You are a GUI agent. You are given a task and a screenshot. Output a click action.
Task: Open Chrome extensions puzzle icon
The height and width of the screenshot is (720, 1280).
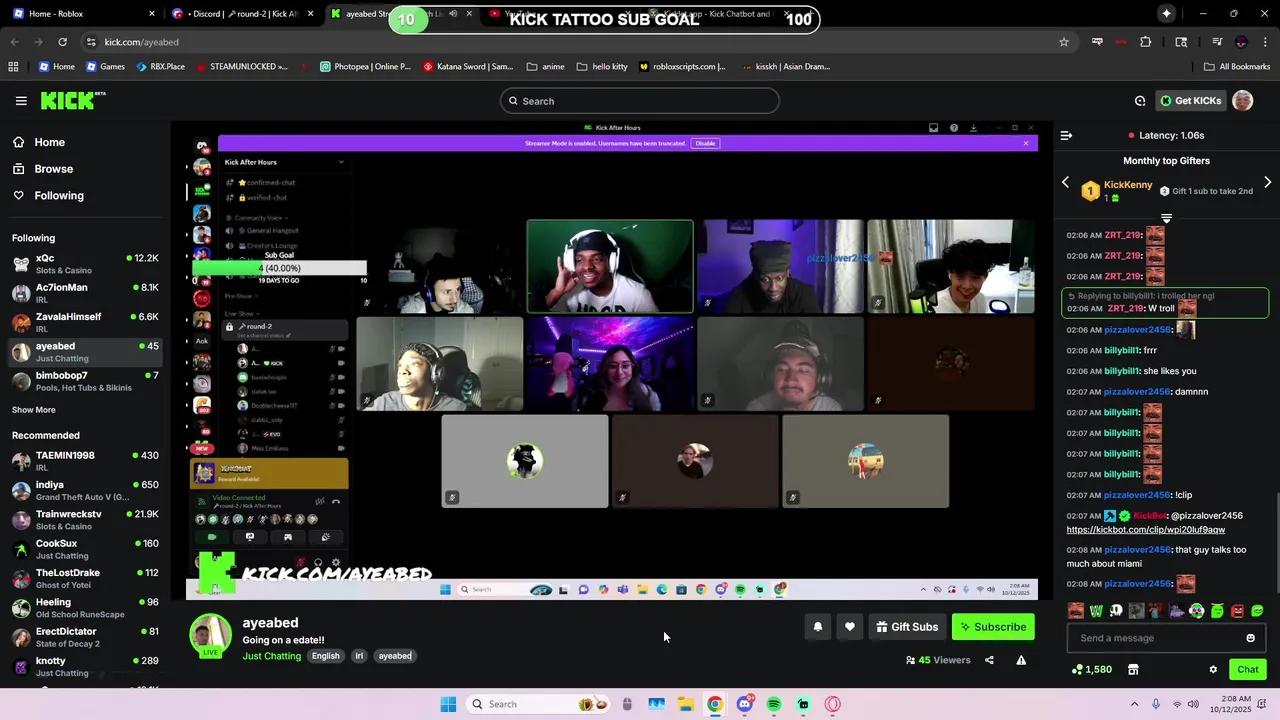tap(1146, 42)
